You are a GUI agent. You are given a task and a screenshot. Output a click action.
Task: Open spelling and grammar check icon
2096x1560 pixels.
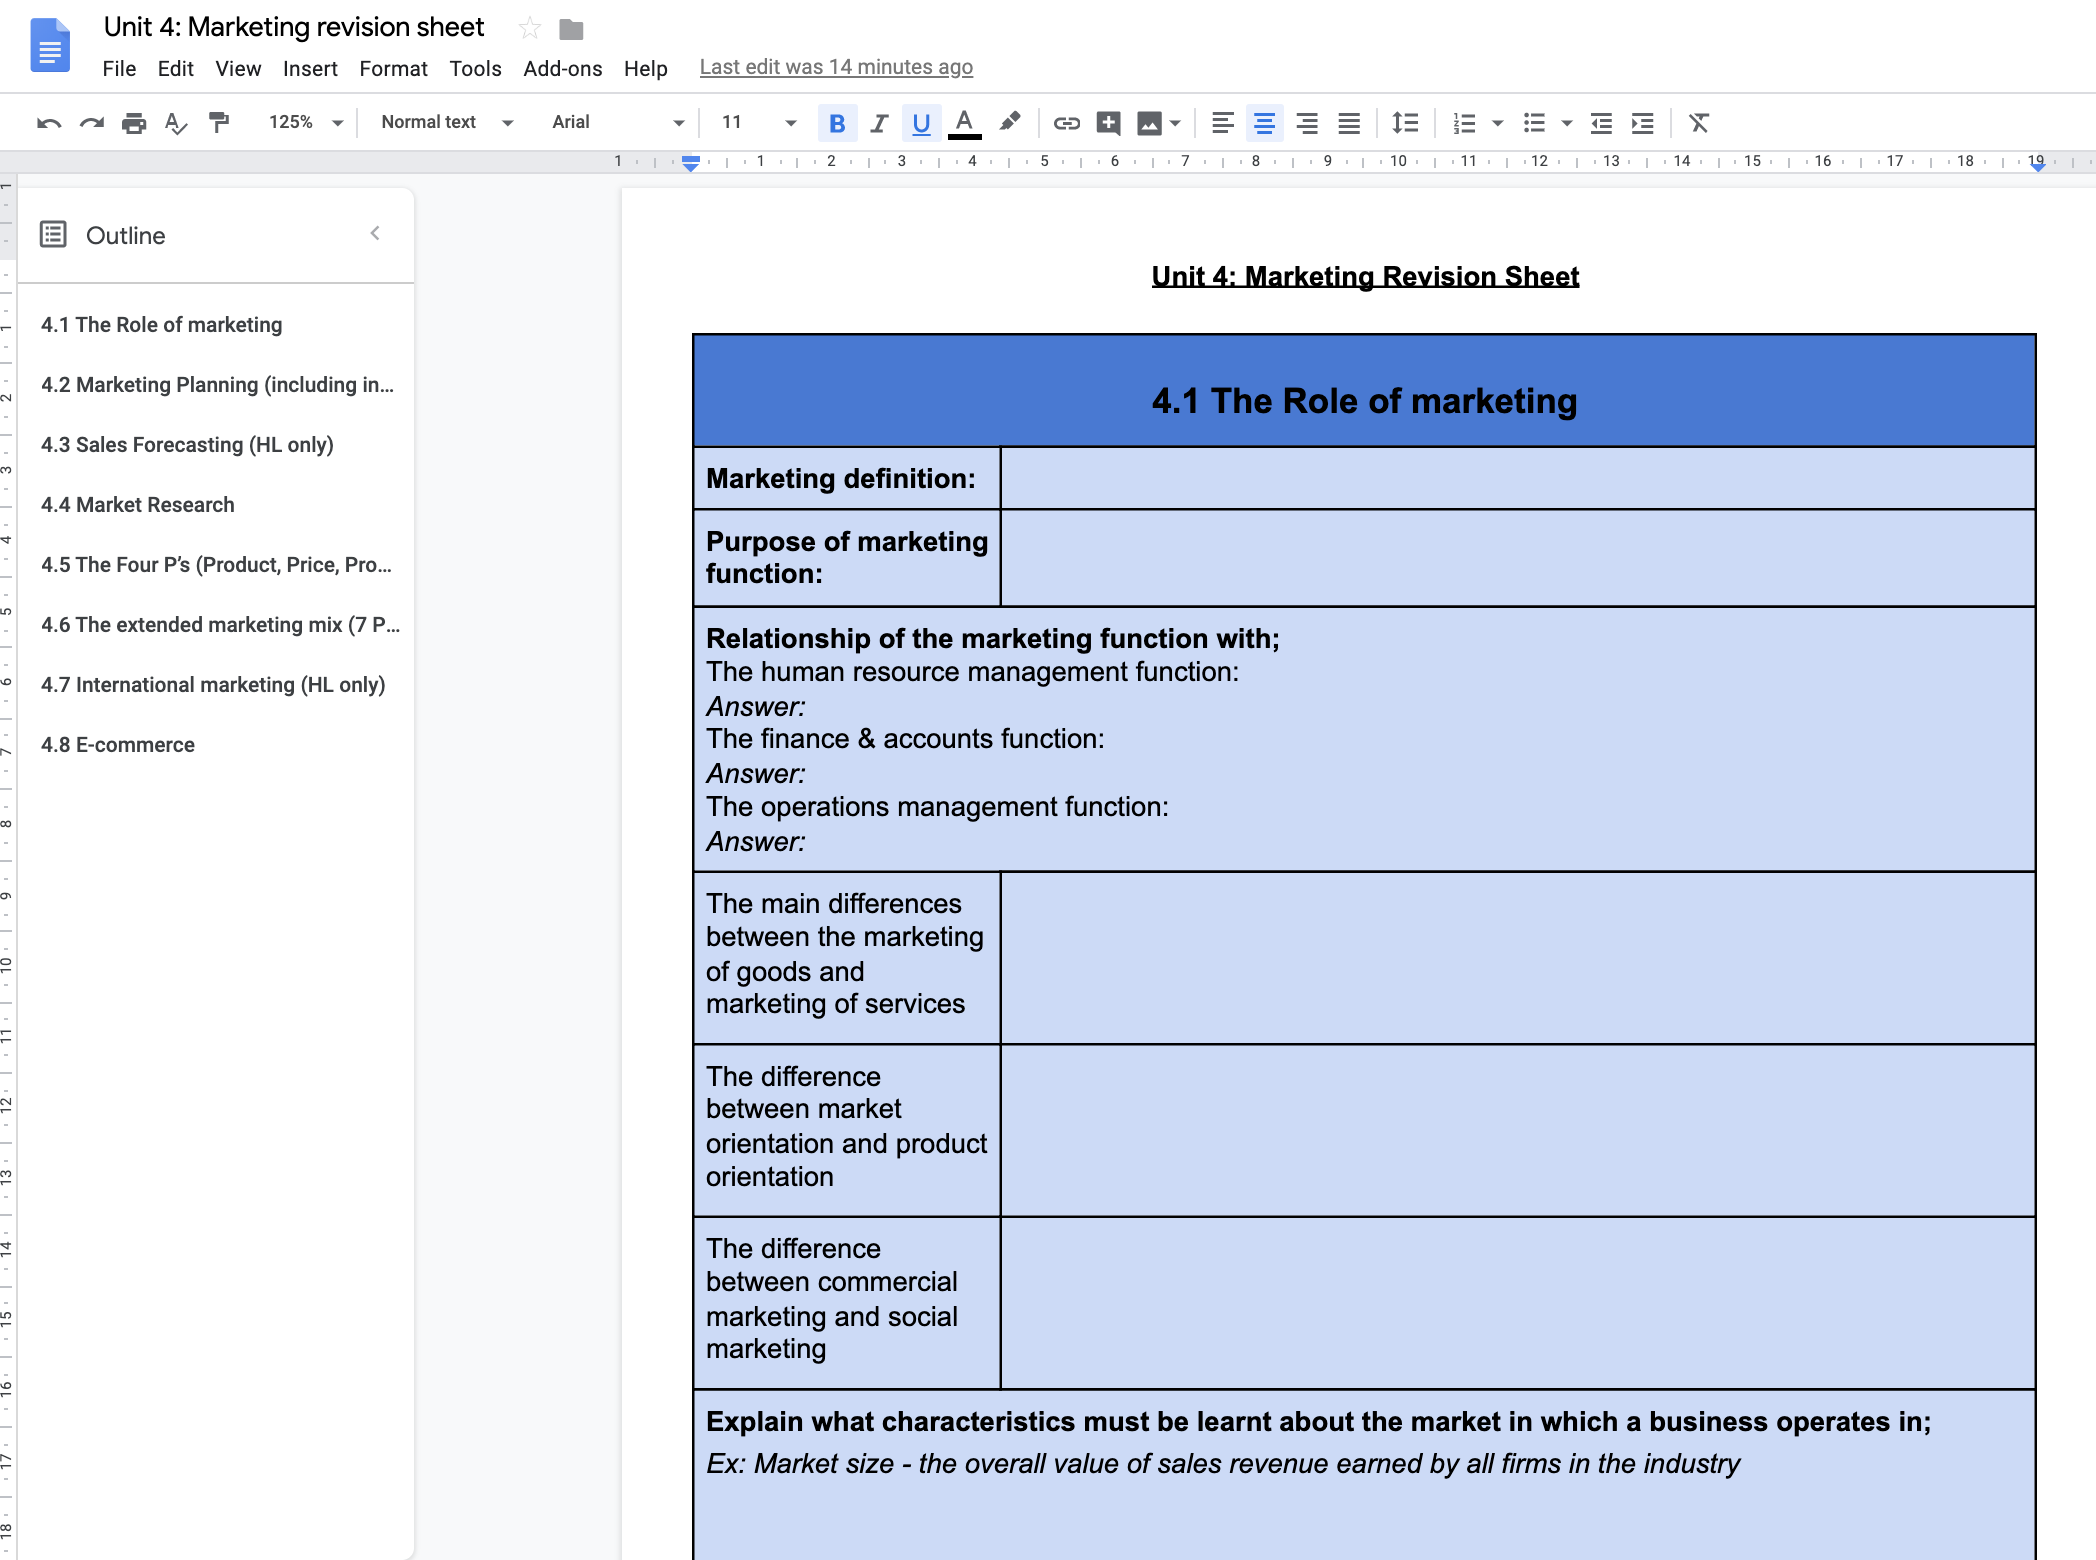pos(176,123)
